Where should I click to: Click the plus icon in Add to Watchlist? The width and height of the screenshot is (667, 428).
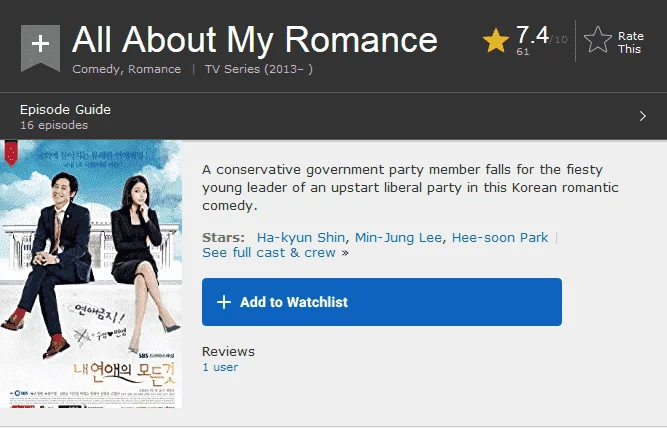coord(224,302)
